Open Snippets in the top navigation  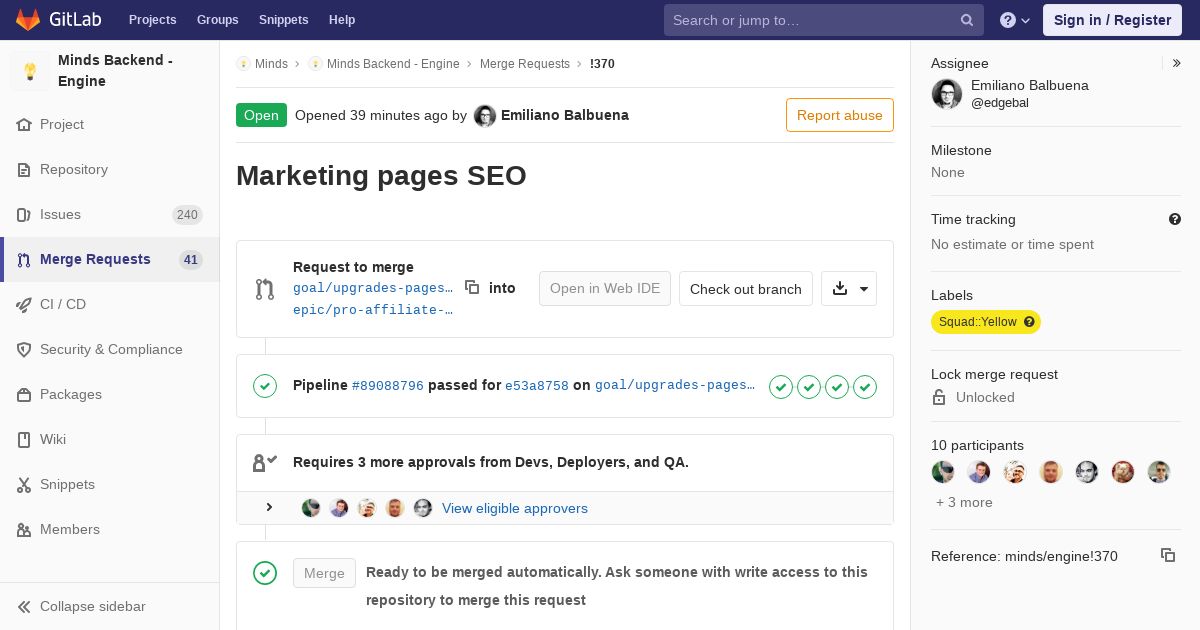284,20
